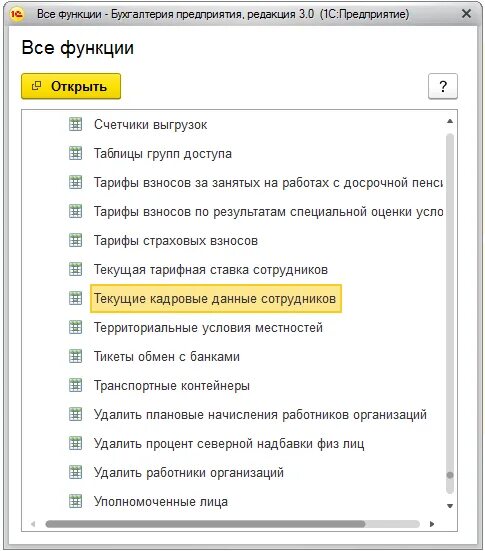The image size is (485, 551).
Task: Click the vertical scrollbar up arrow
Action: (x=450, y=121)
